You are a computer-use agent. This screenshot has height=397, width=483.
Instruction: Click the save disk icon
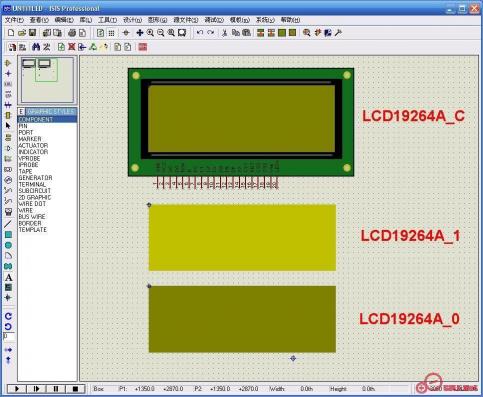[x=32, y=33]
